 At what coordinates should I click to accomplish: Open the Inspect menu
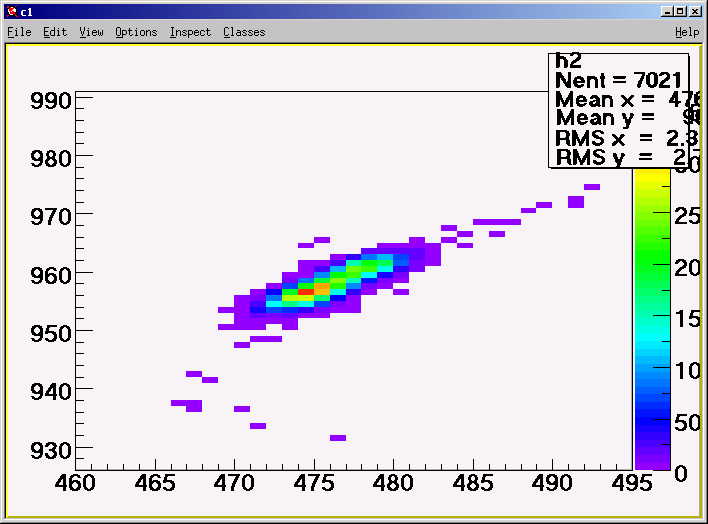click(x=190, y=32)
